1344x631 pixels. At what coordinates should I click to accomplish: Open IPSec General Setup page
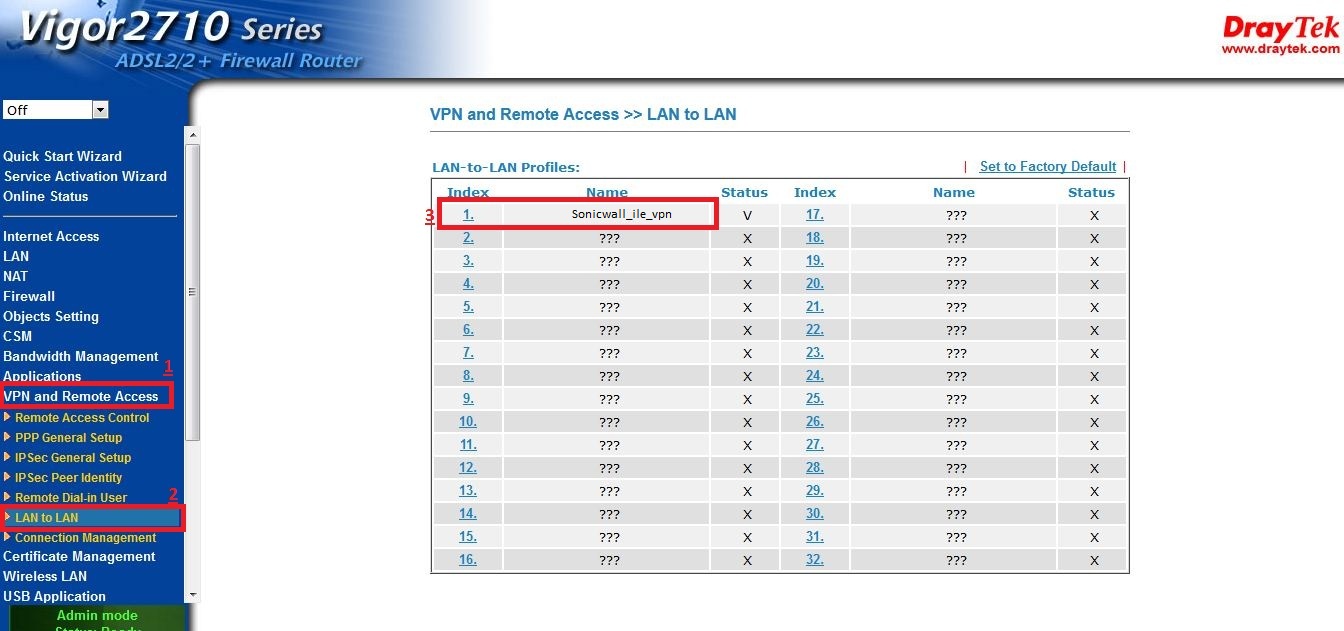[73, 458]
